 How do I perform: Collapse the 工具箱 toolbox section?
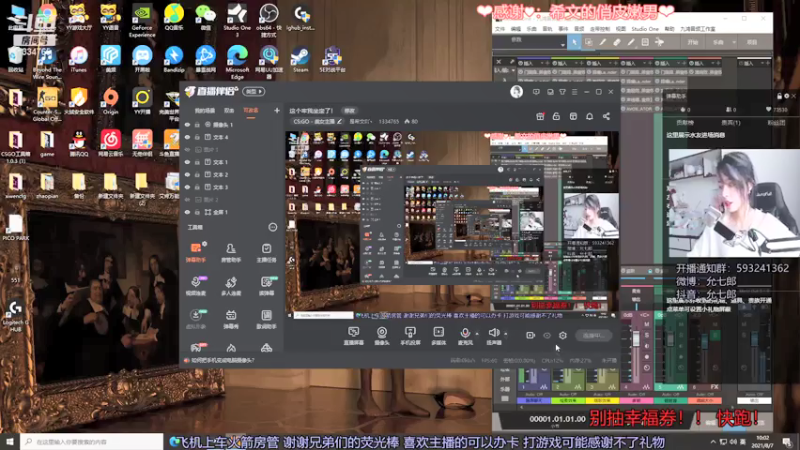point(272,227)
